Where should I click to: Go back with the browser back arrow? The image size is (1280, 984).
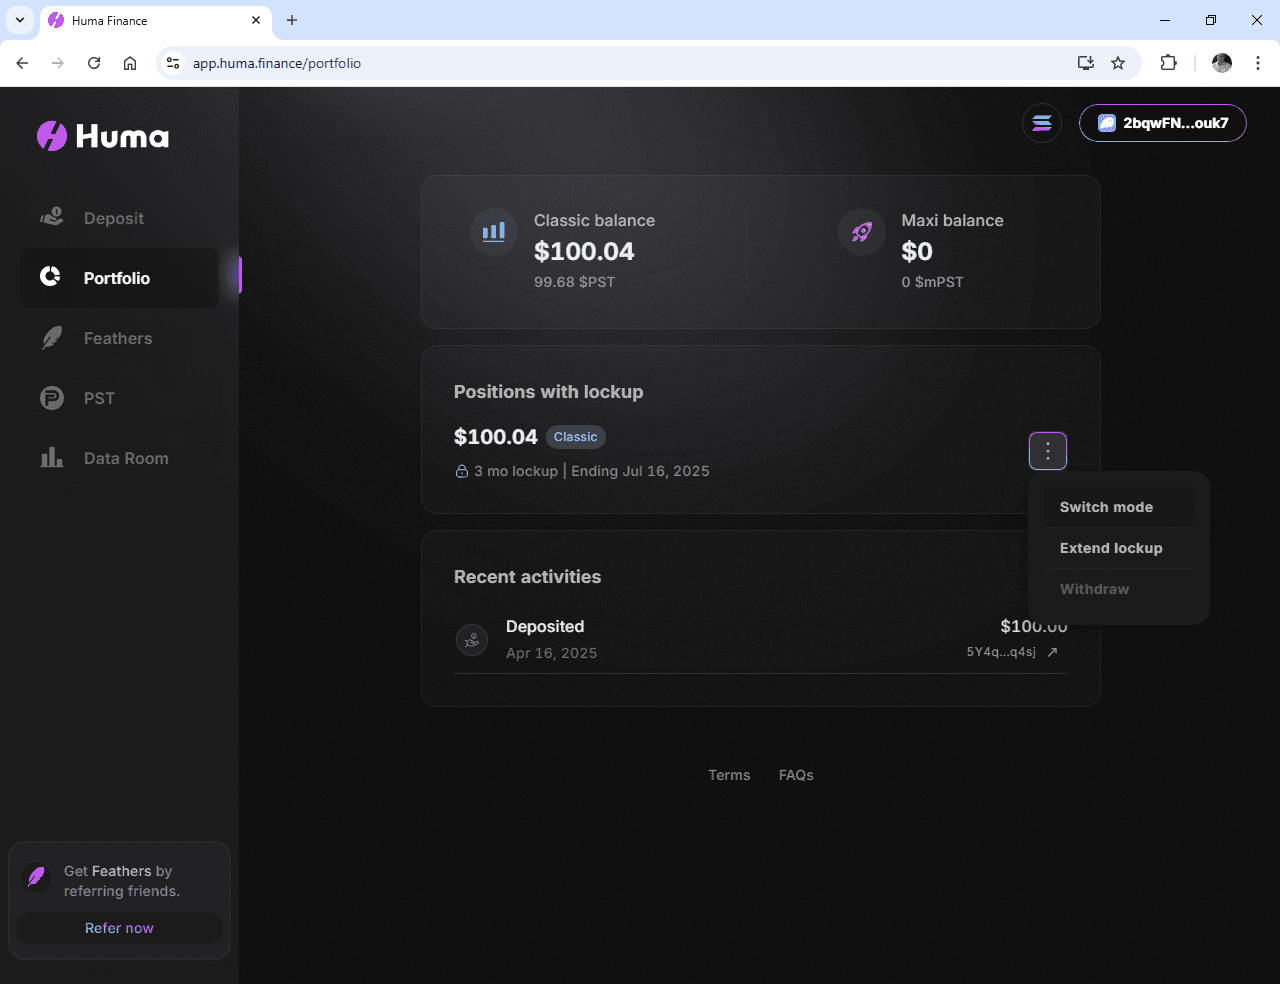tap(22, 63)
